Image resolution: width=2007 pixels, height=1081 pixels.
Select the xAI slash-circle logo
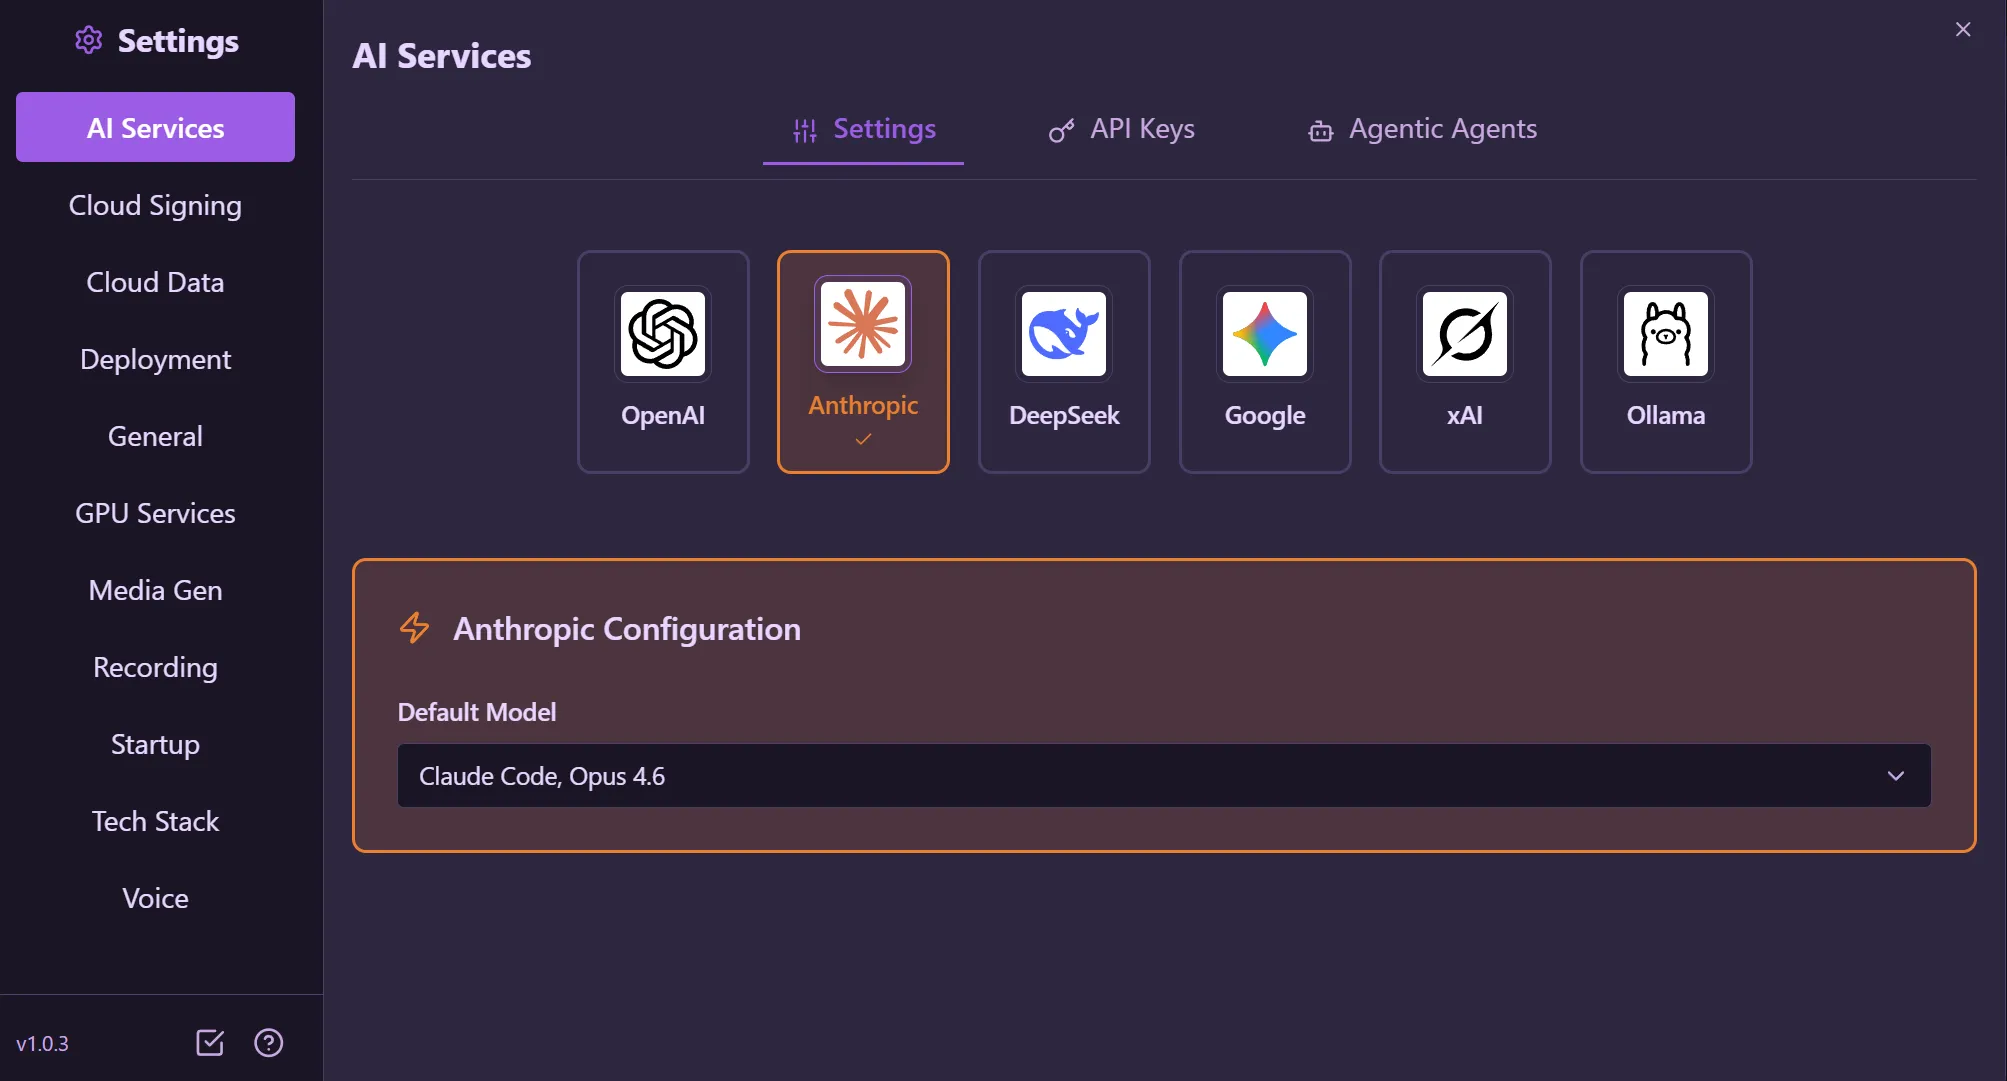pos(1465,334)
